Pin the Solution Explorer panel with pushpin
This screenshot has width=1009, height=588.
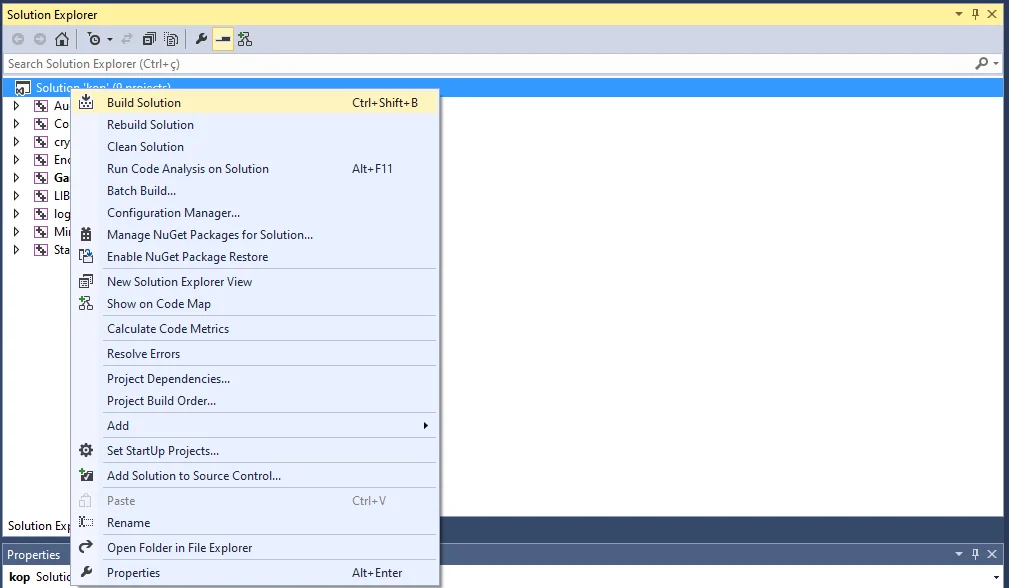coord(976,14)
